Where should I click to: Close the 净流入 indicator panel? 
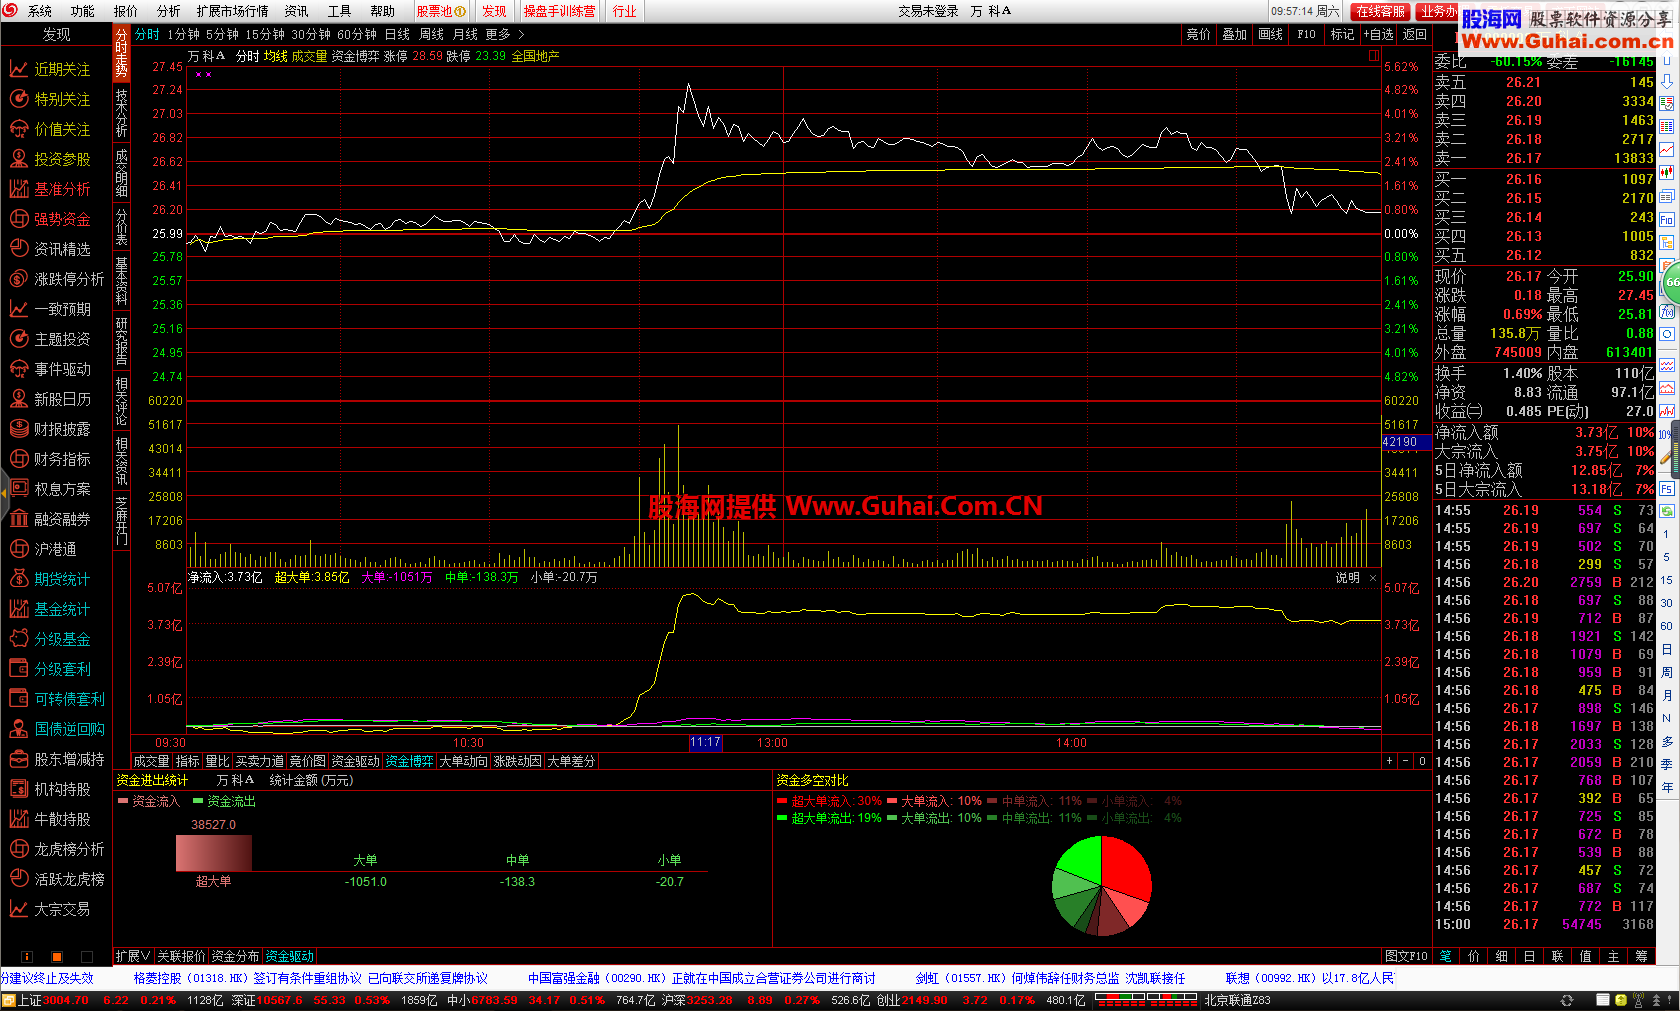tap(1373, 577)
